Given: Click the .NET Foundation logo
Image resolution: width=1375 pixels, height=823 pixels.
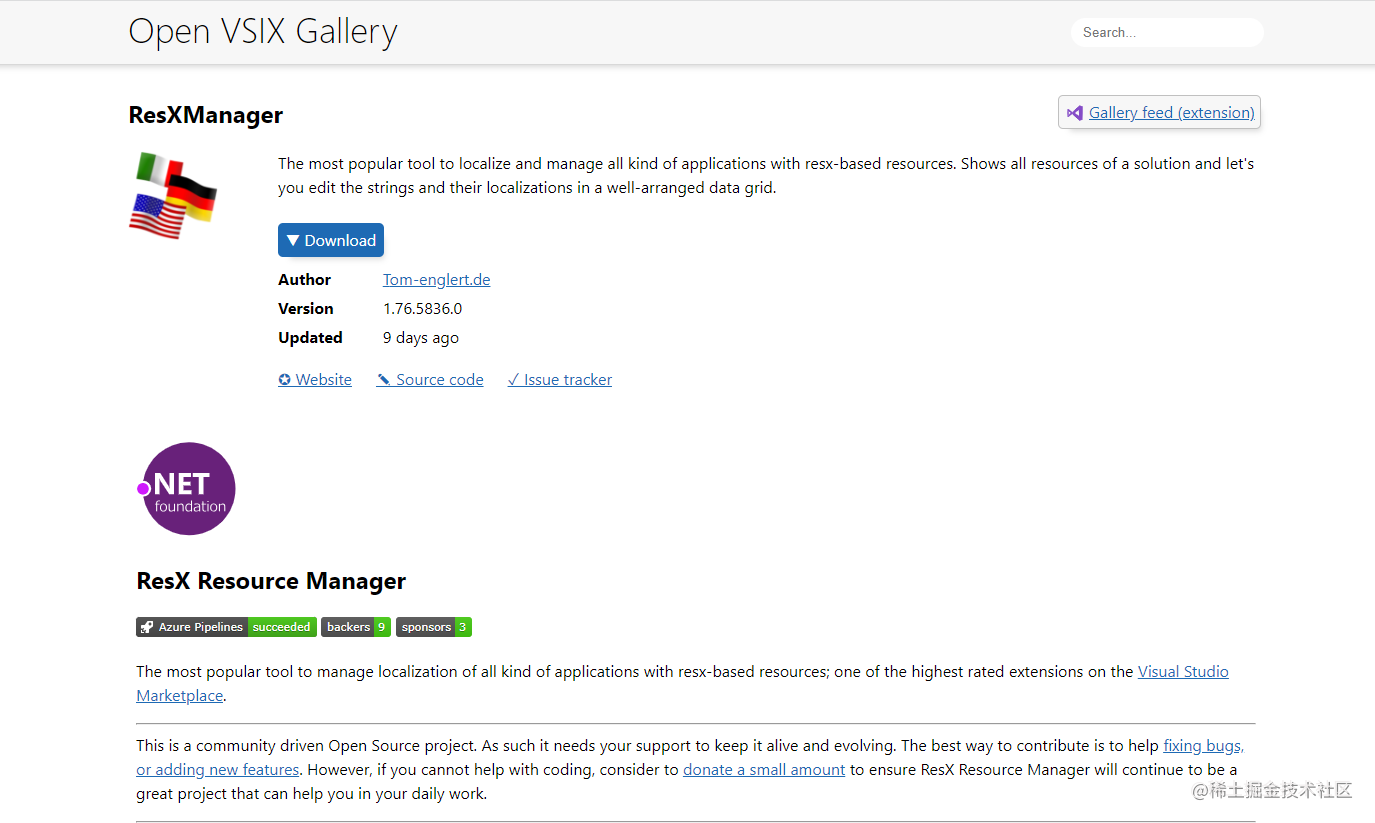Looking at the screenshot, I should (x=187, y=488).
